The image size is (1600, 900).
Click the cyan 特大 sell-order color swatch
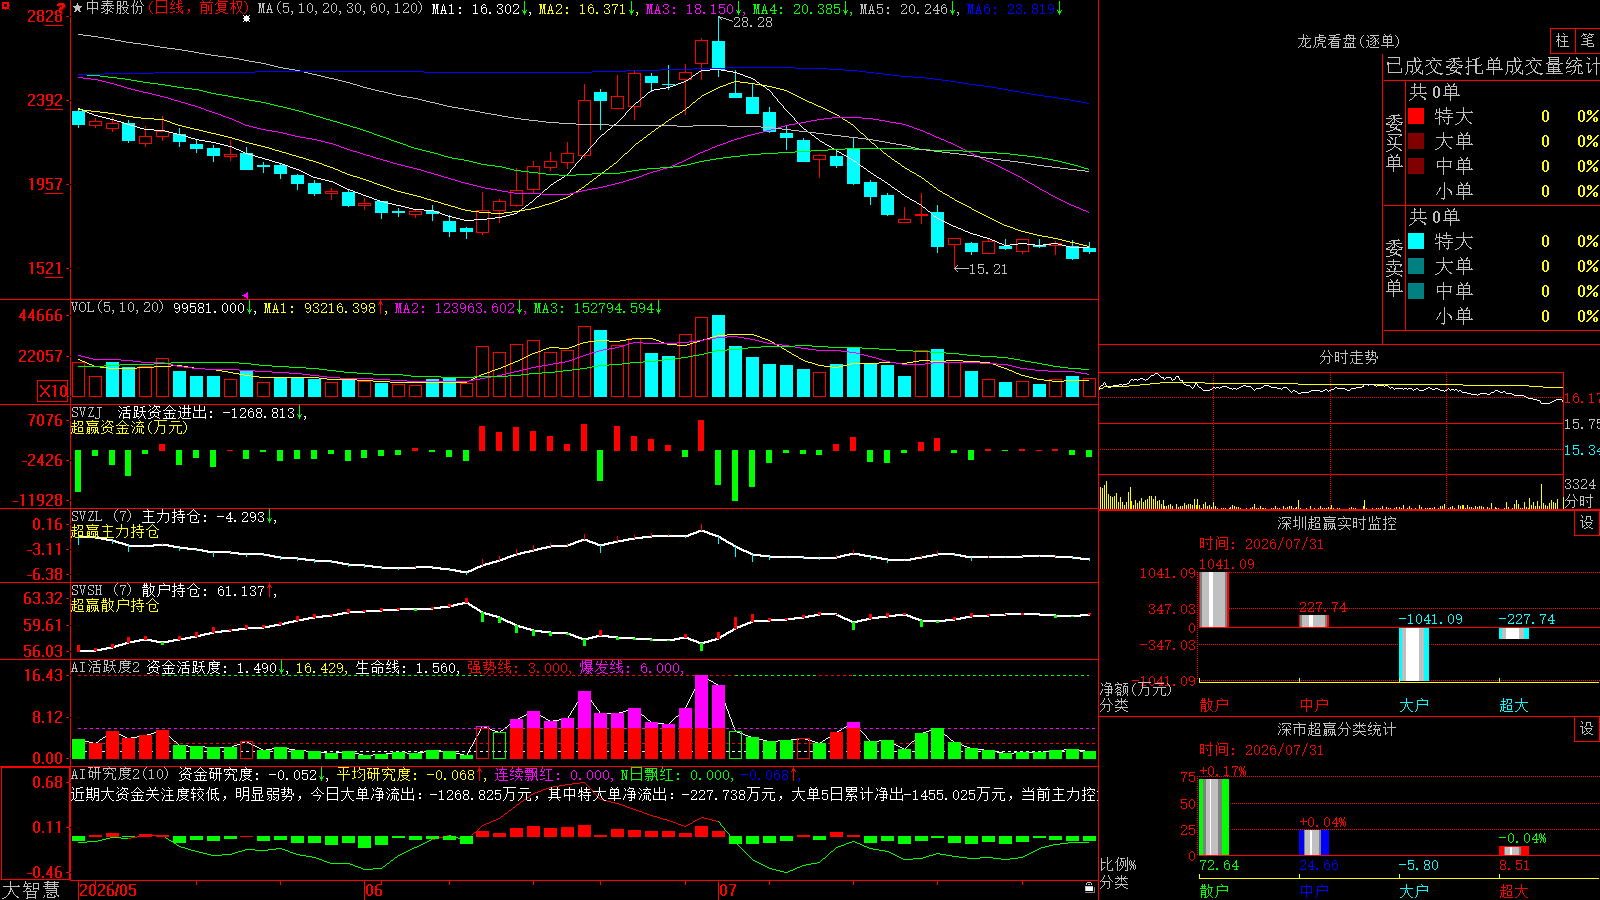tap(1416, 241)
